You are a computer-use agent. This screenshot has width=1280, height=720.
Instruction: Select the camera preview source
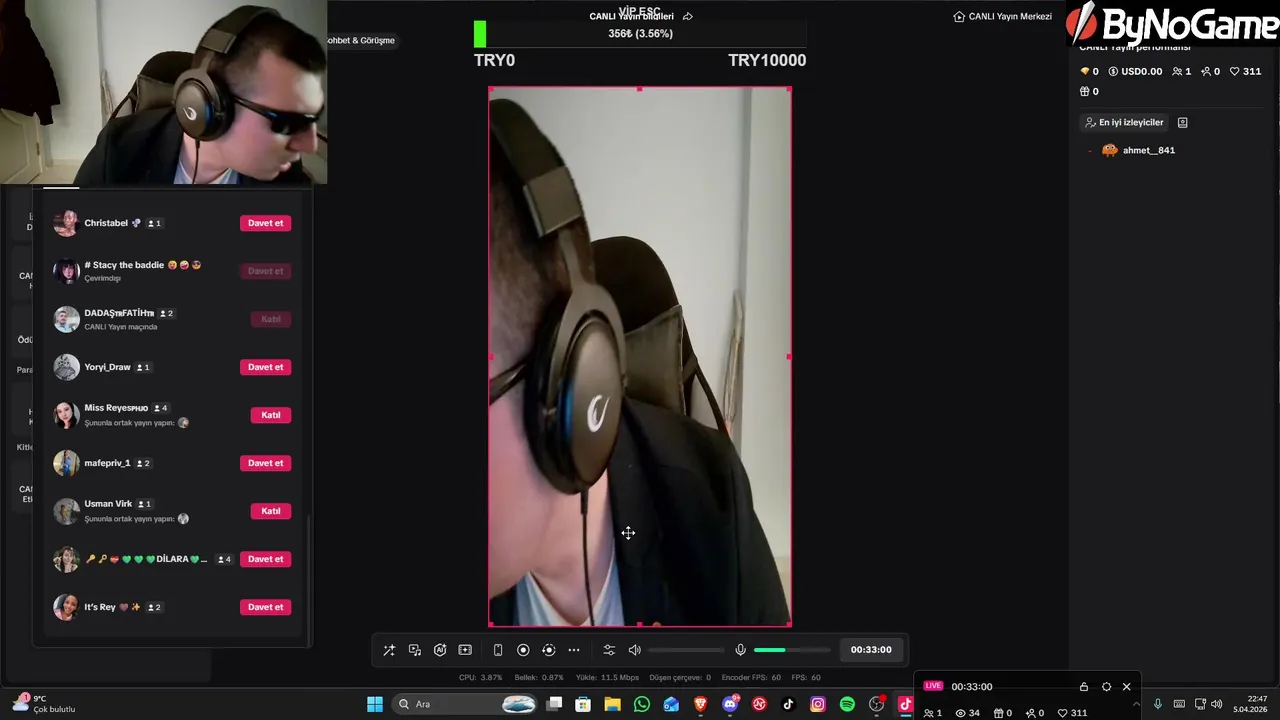[x=640, y=357]
